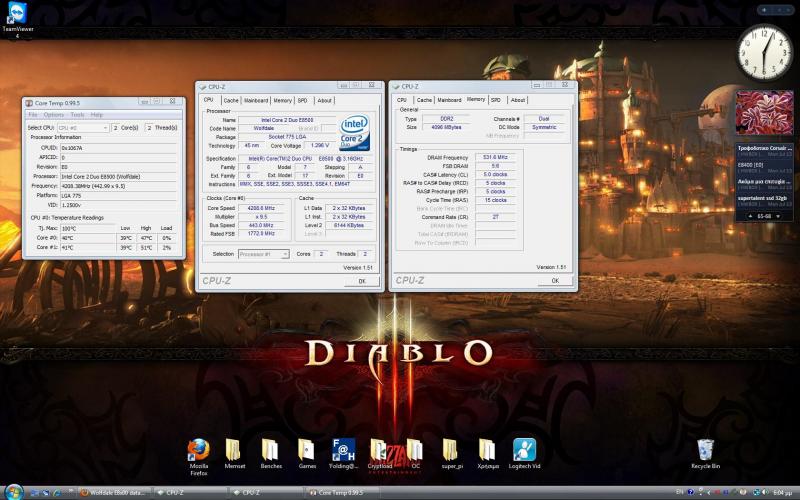Click the Windows Start orb
The height and width of the screenshot is (500, 800).
(x=14, y=492)
